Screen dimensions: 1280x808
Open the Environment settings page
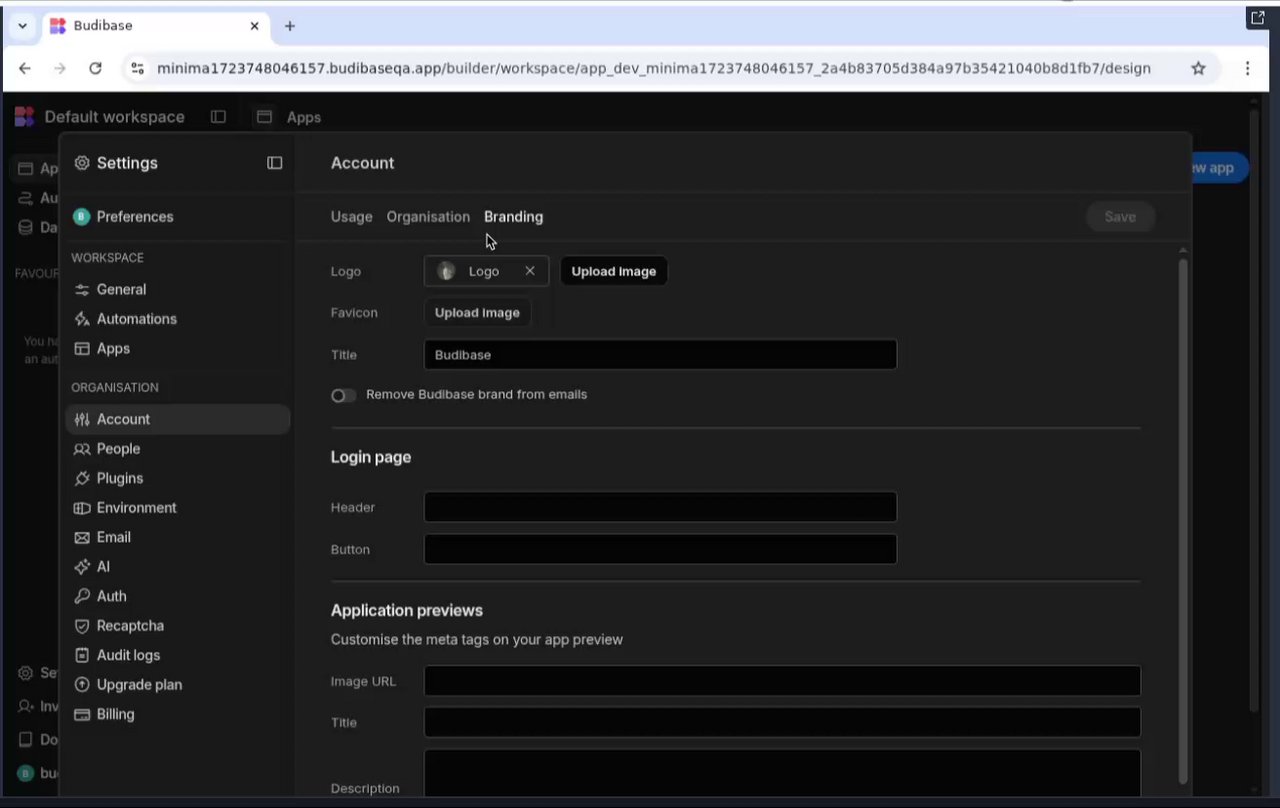coord(177,508)
